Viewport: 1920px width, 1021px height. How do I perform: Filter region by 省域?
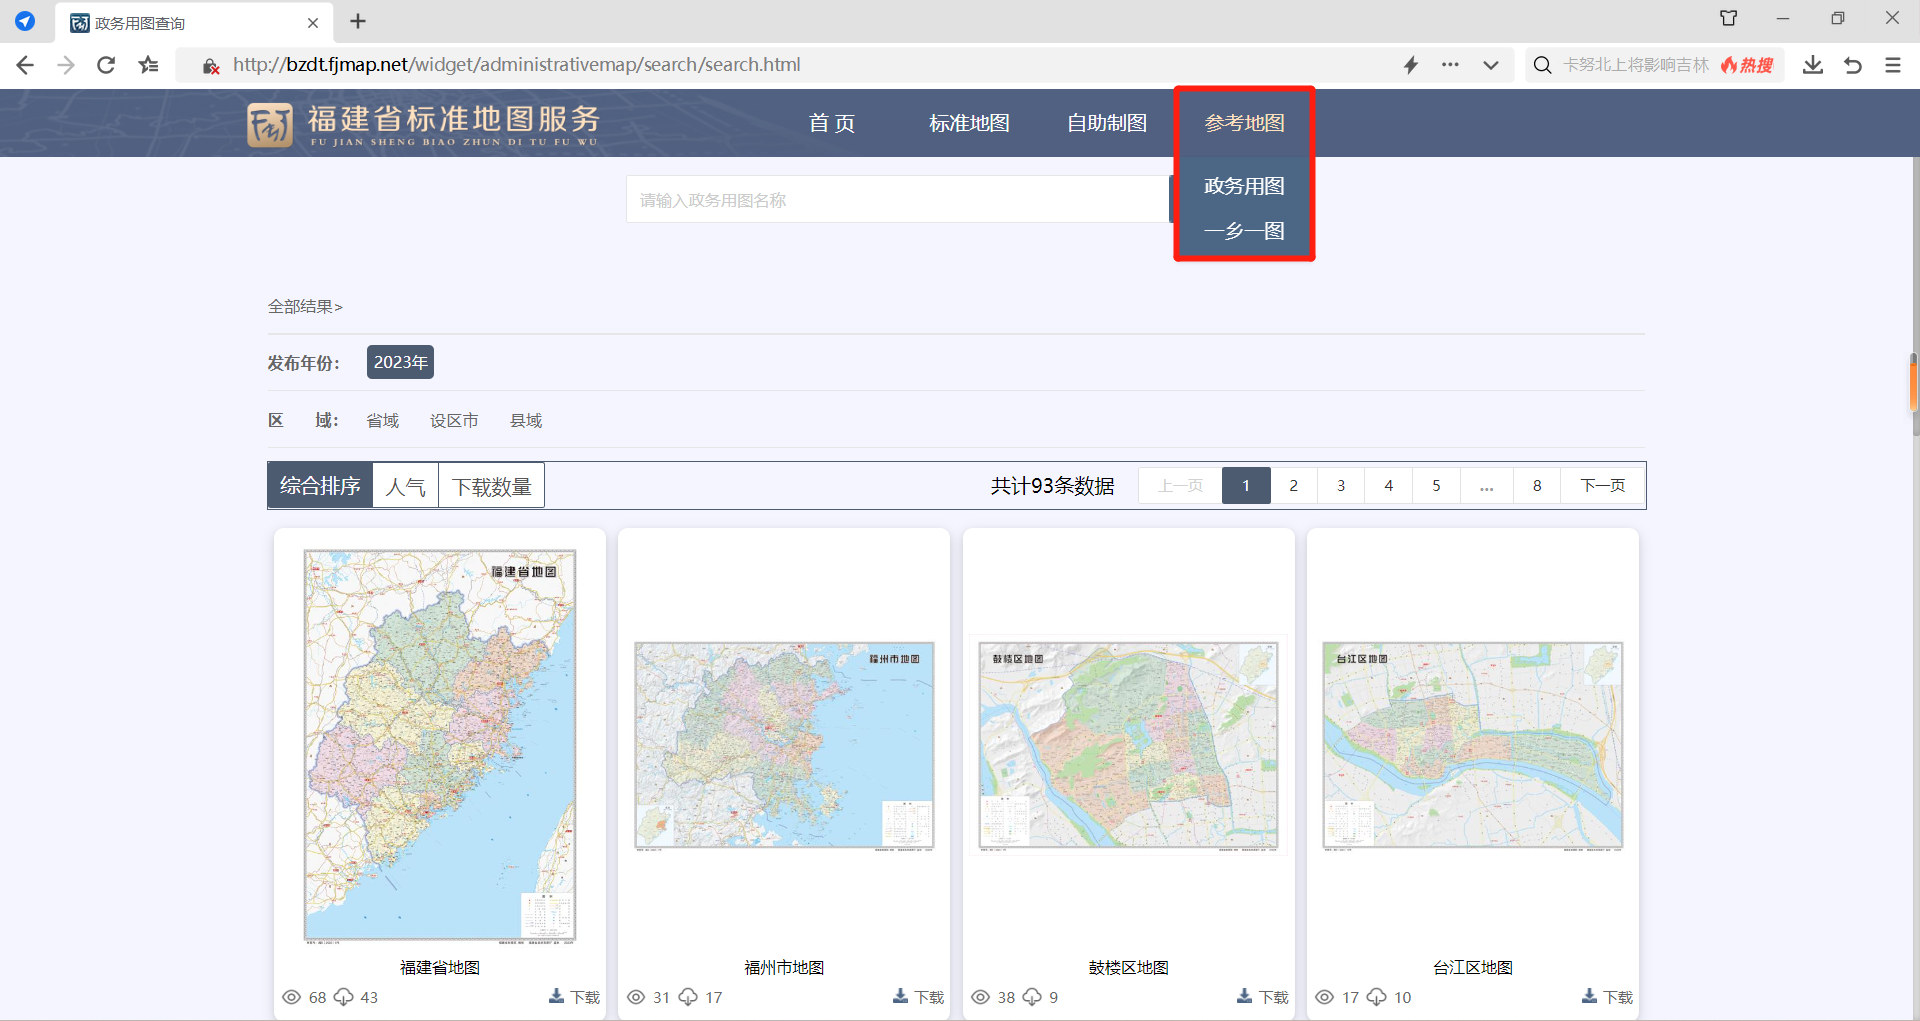point(382,421)
